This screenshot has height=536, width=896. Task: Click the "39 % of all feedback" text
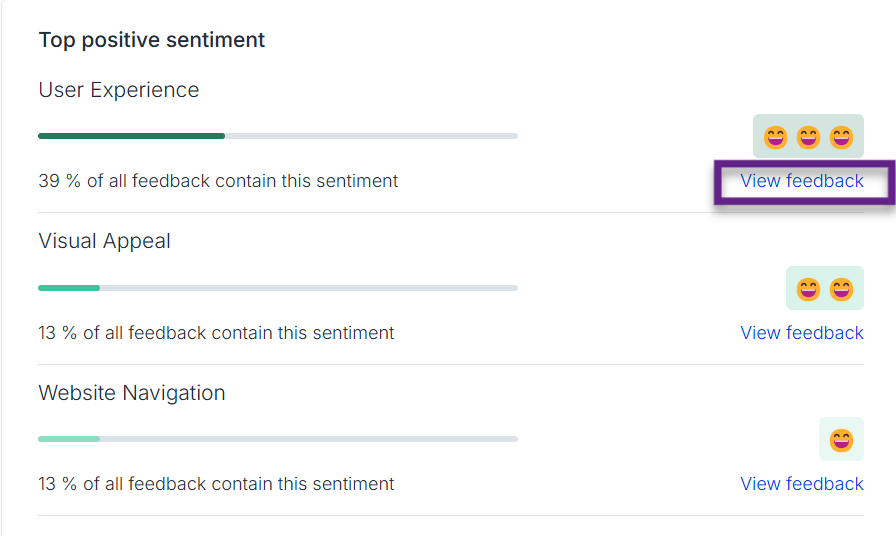click(218, 181)
